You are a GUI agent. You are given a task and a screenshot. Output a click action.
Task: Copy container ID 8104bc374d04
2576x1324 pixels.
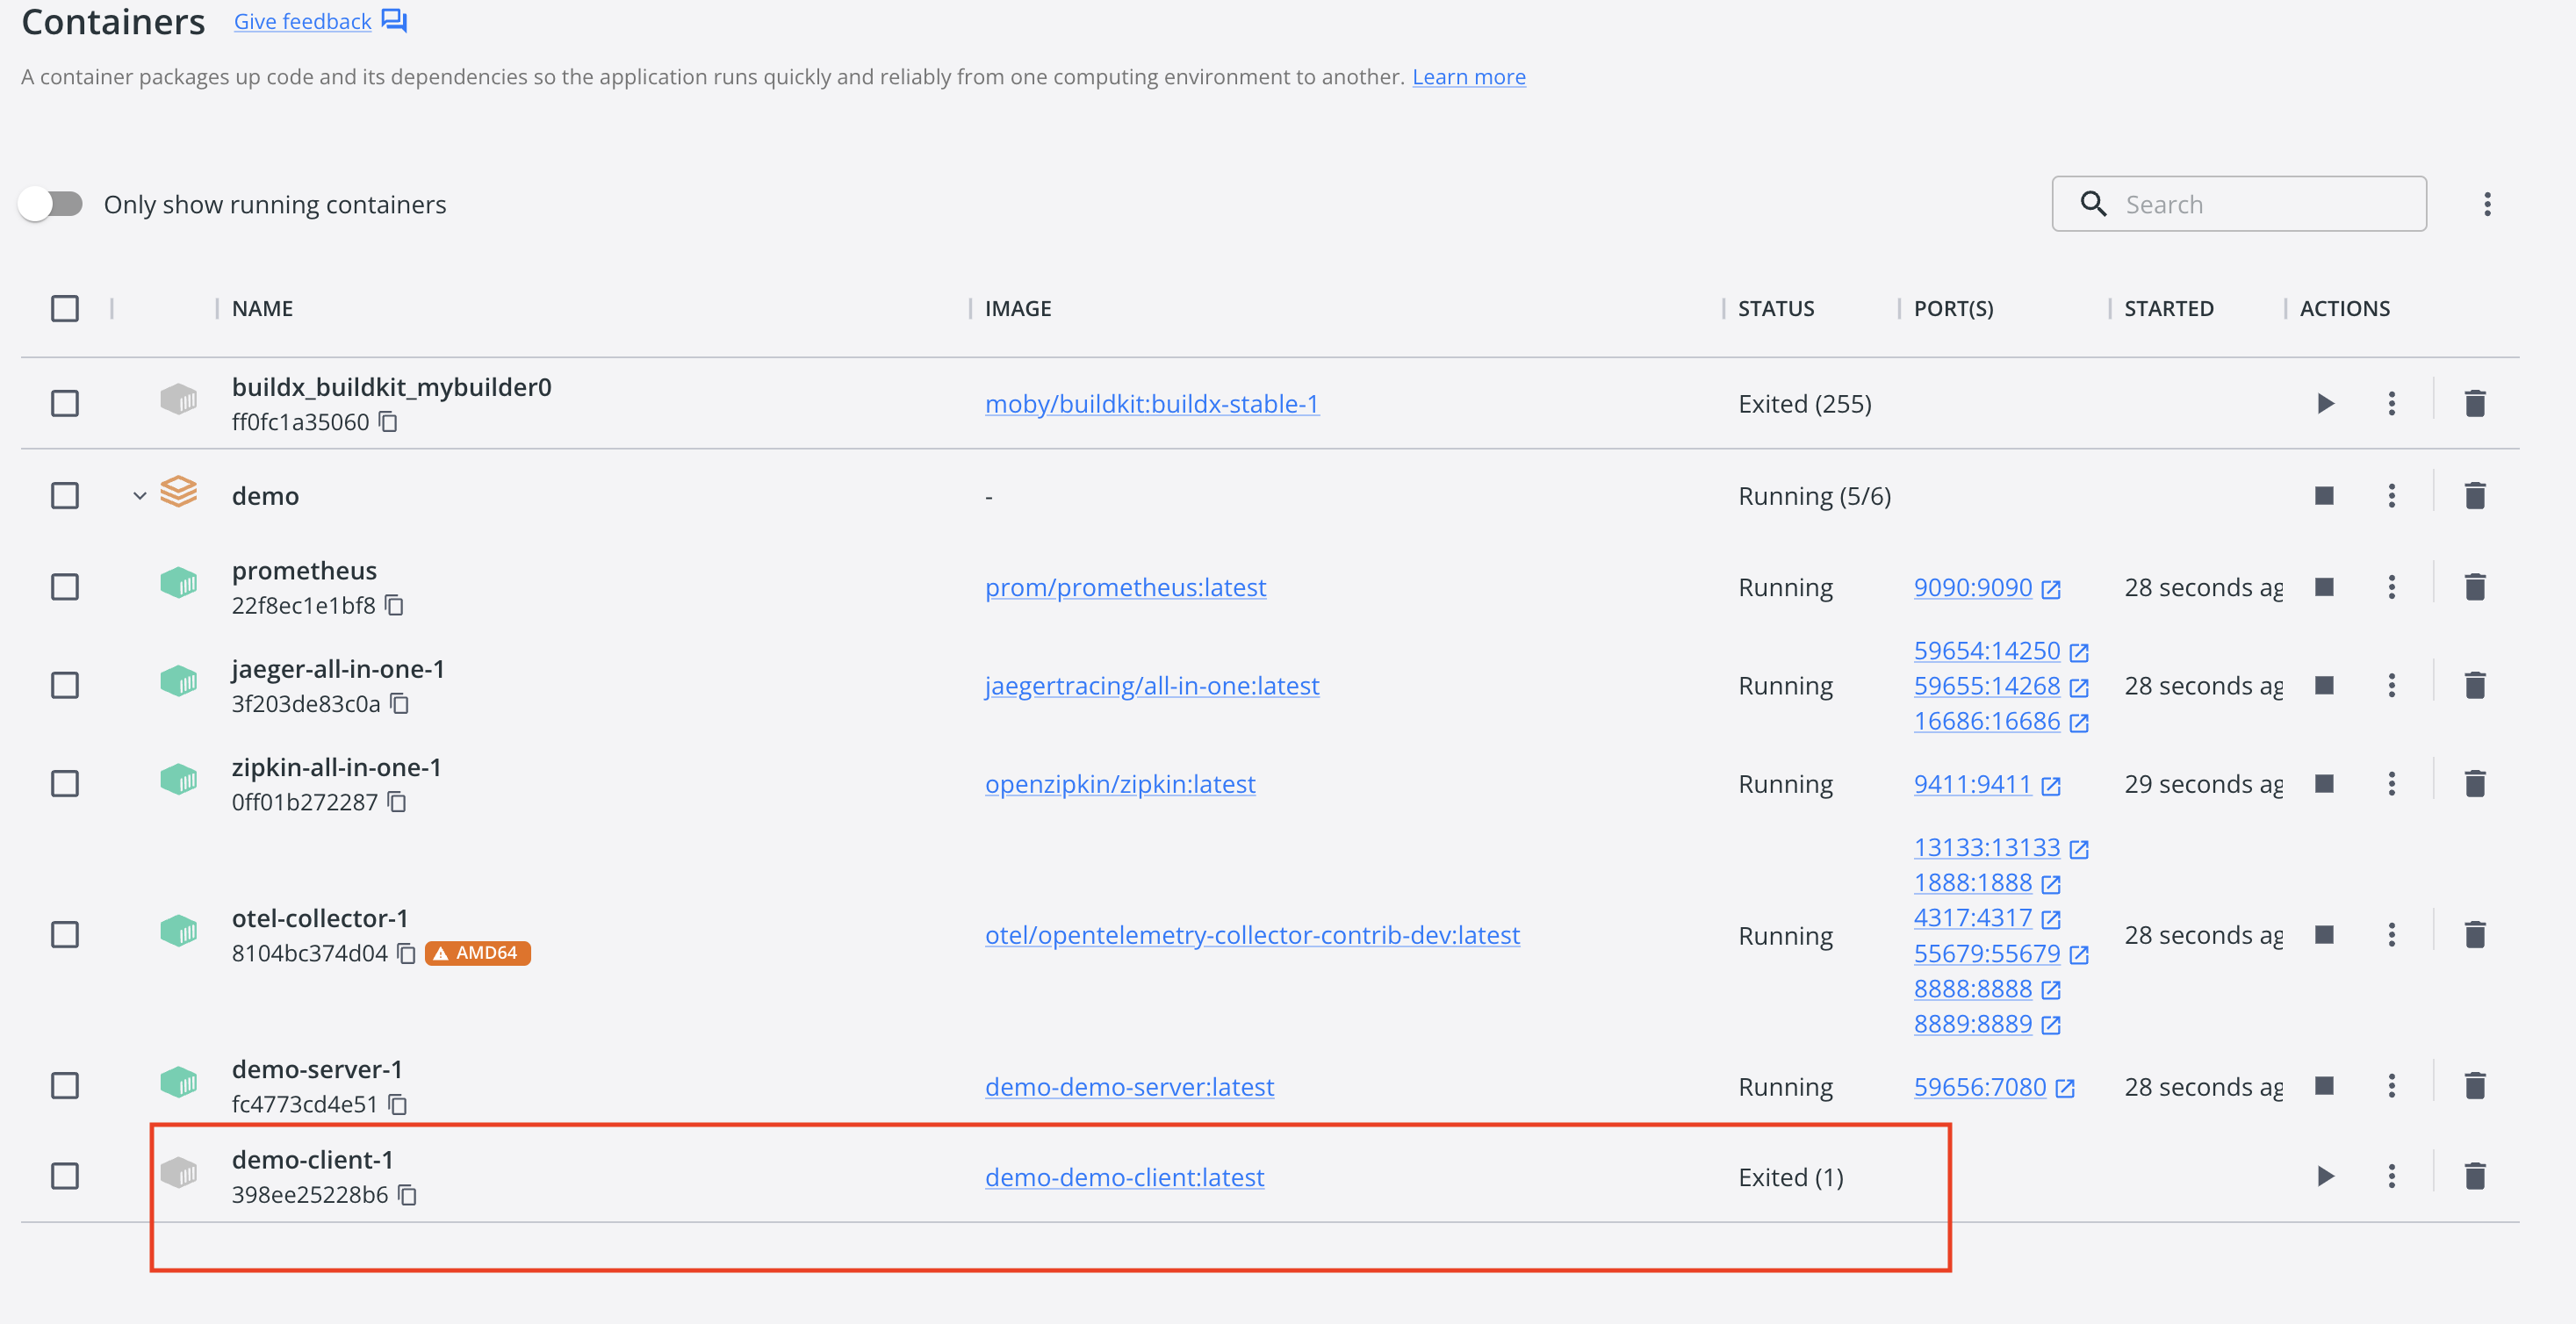pos(406,953)
